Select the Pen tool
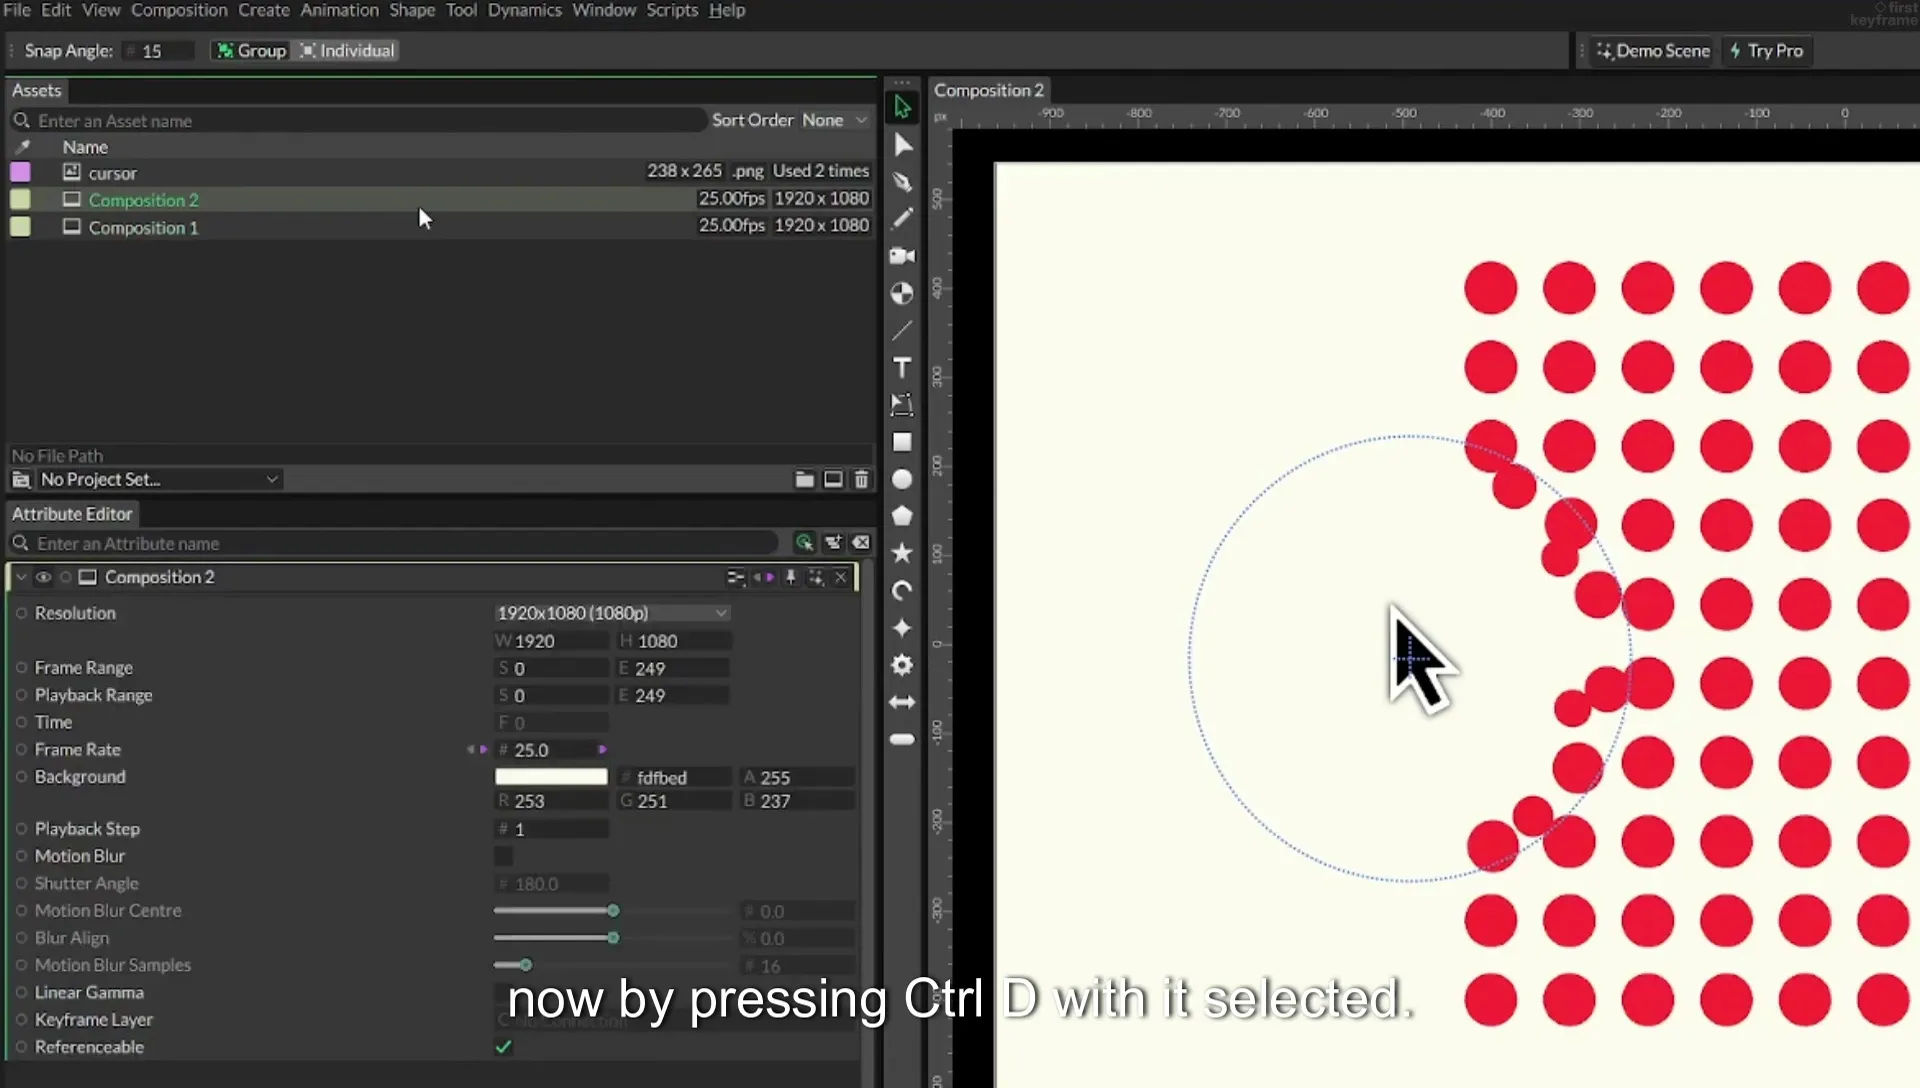 pos(902,181)
